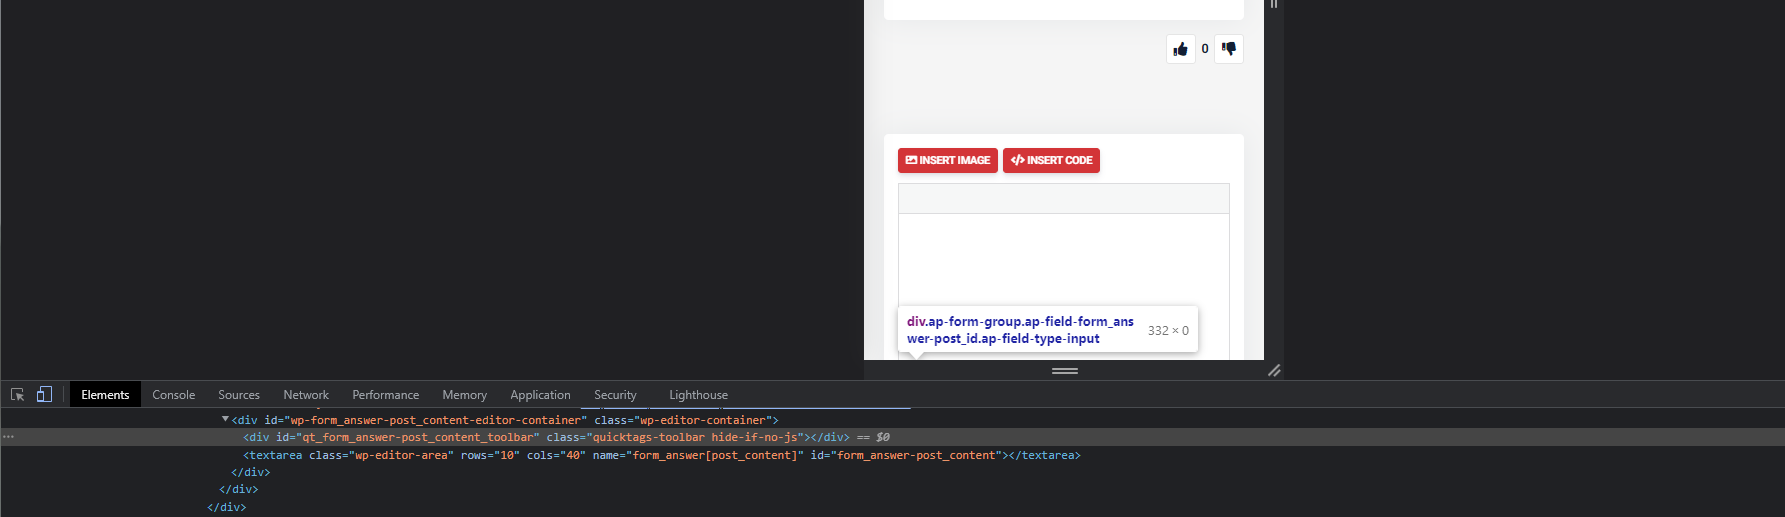Open the Performance panel tab
This screenshot has width=1785, height=517.
[385, 395]
